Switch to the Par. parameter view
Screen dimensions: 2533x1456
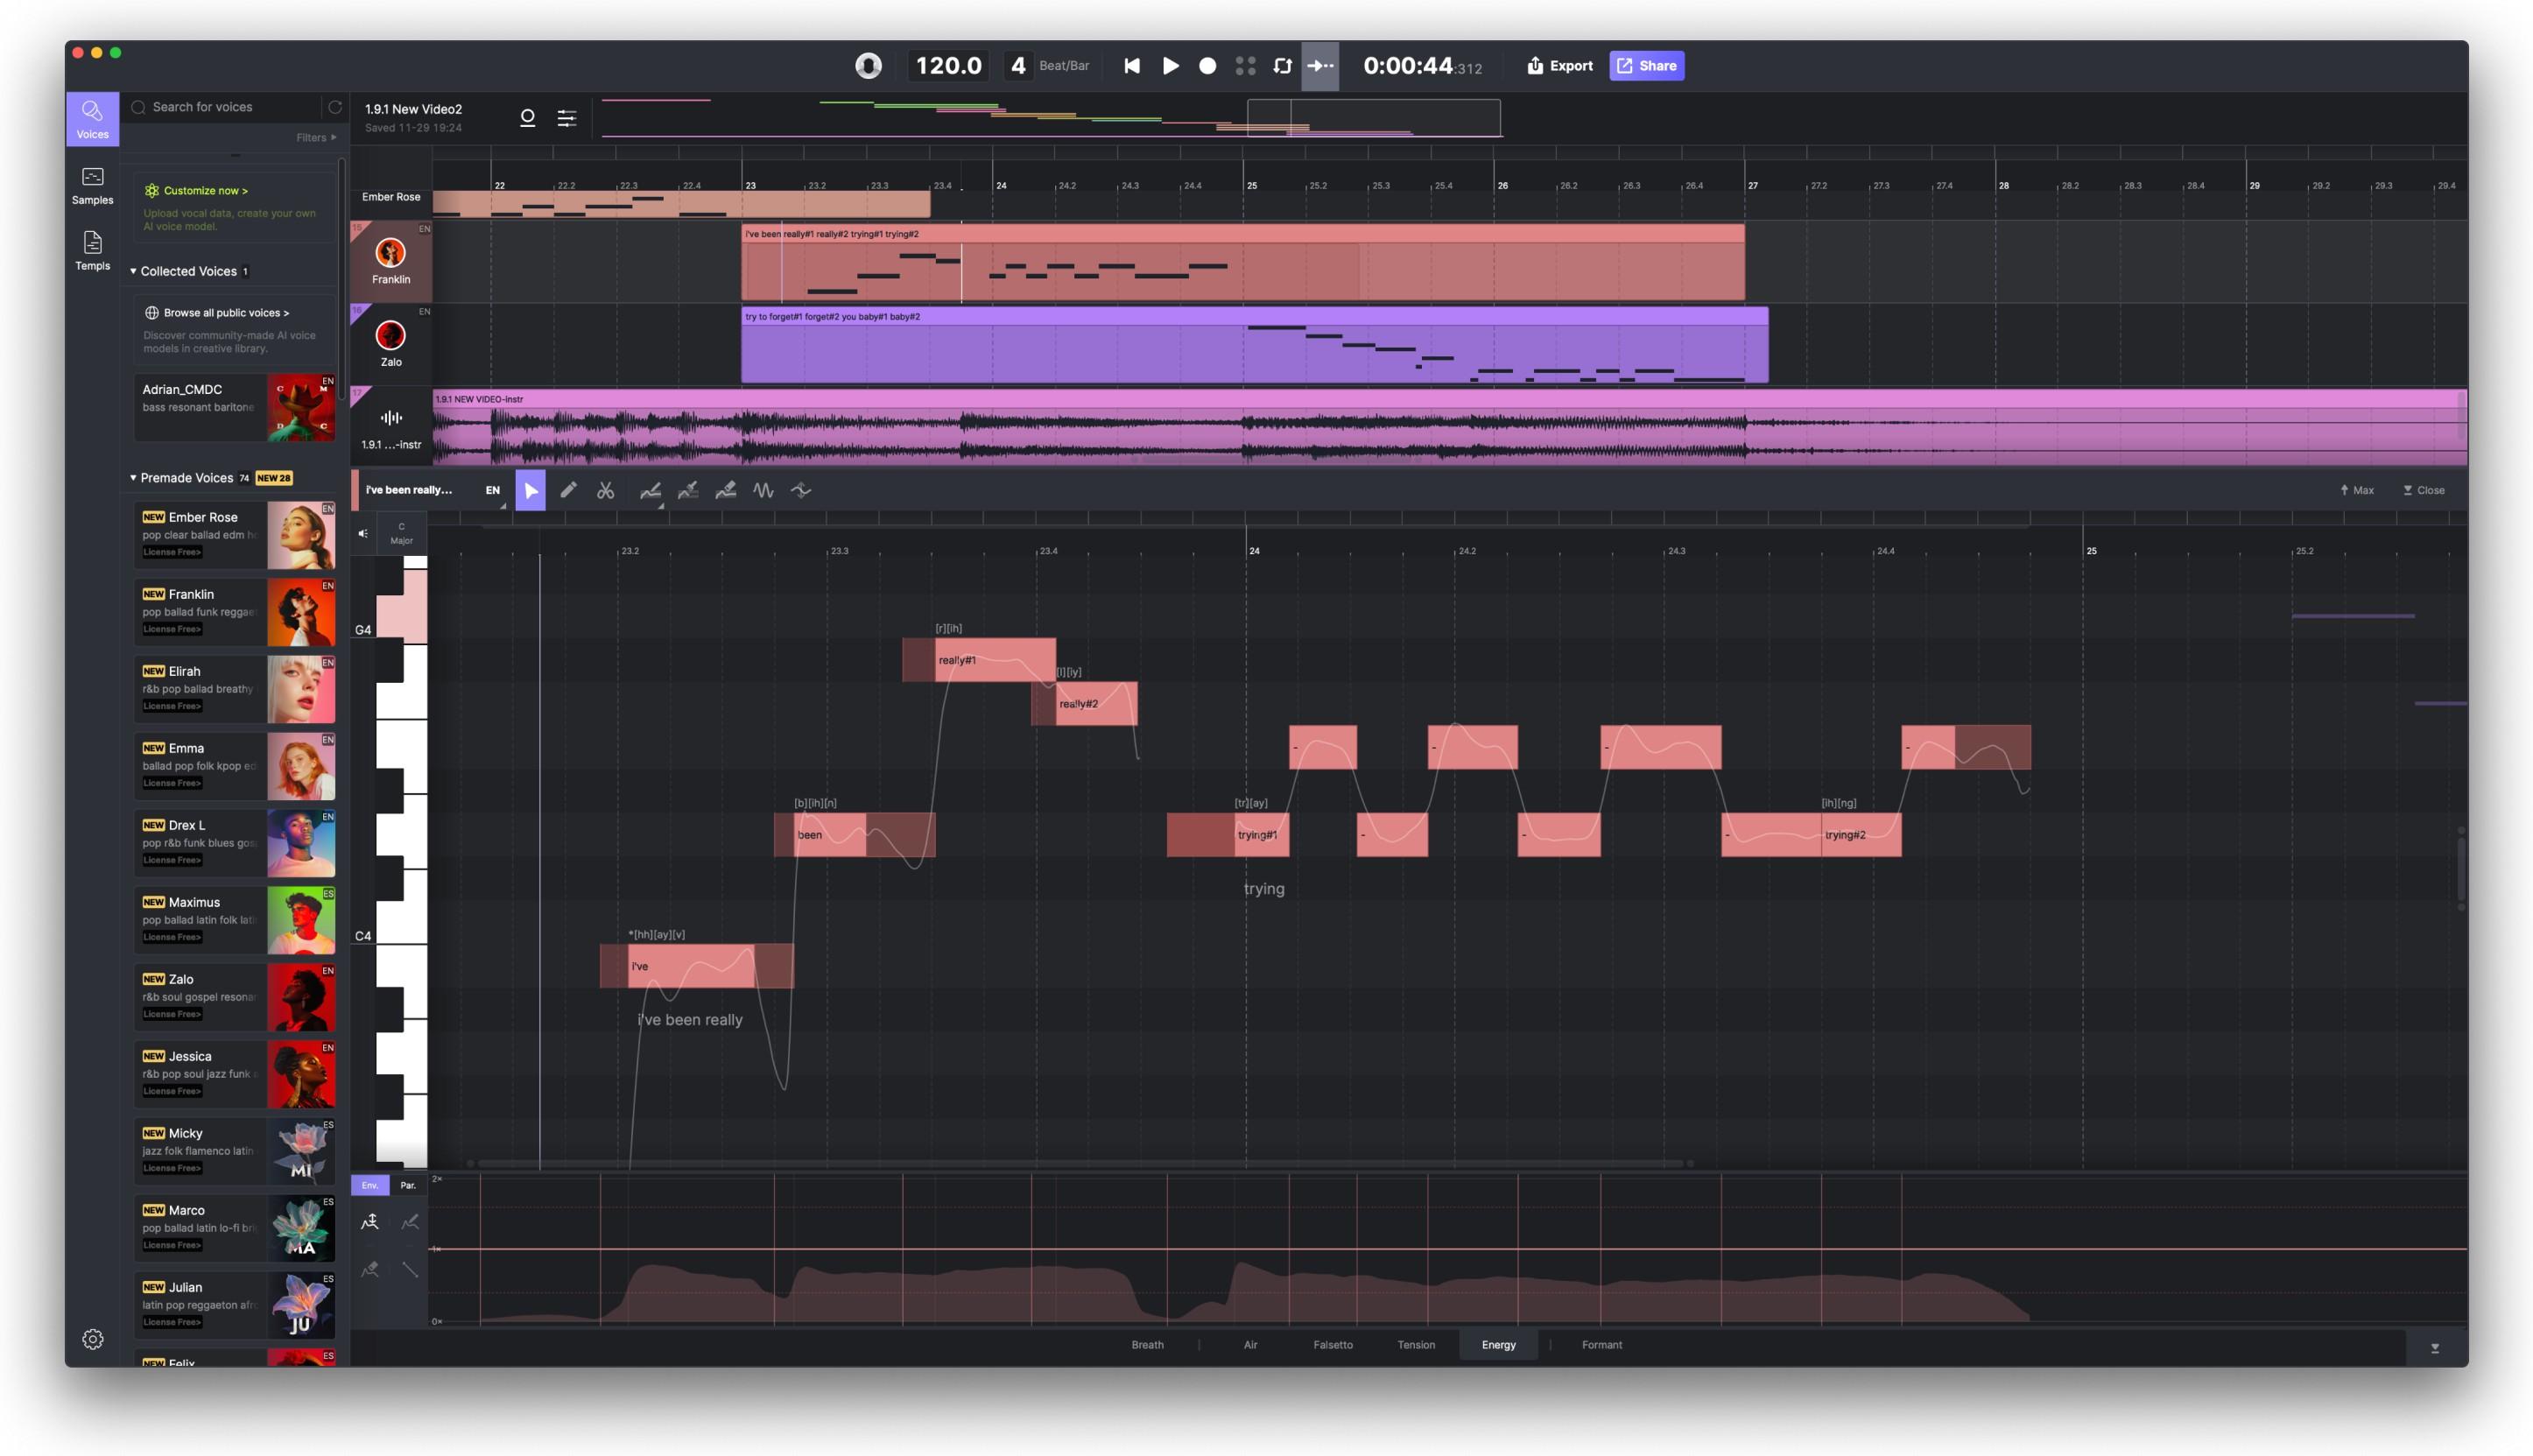click(408, 1185)
